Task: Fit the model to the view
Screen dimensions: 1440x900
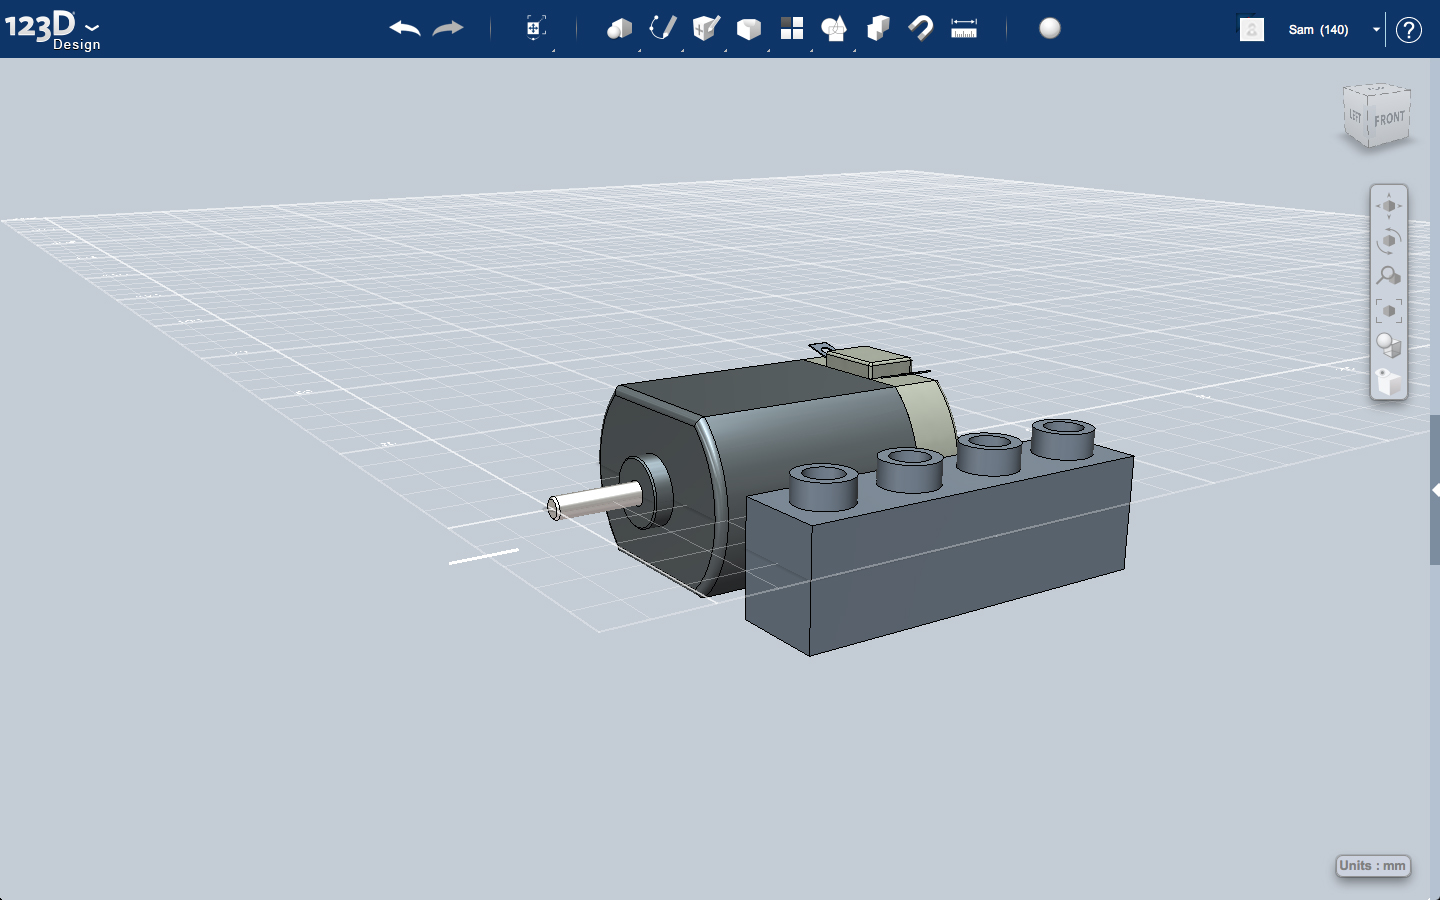Action: click(1389, 311)
